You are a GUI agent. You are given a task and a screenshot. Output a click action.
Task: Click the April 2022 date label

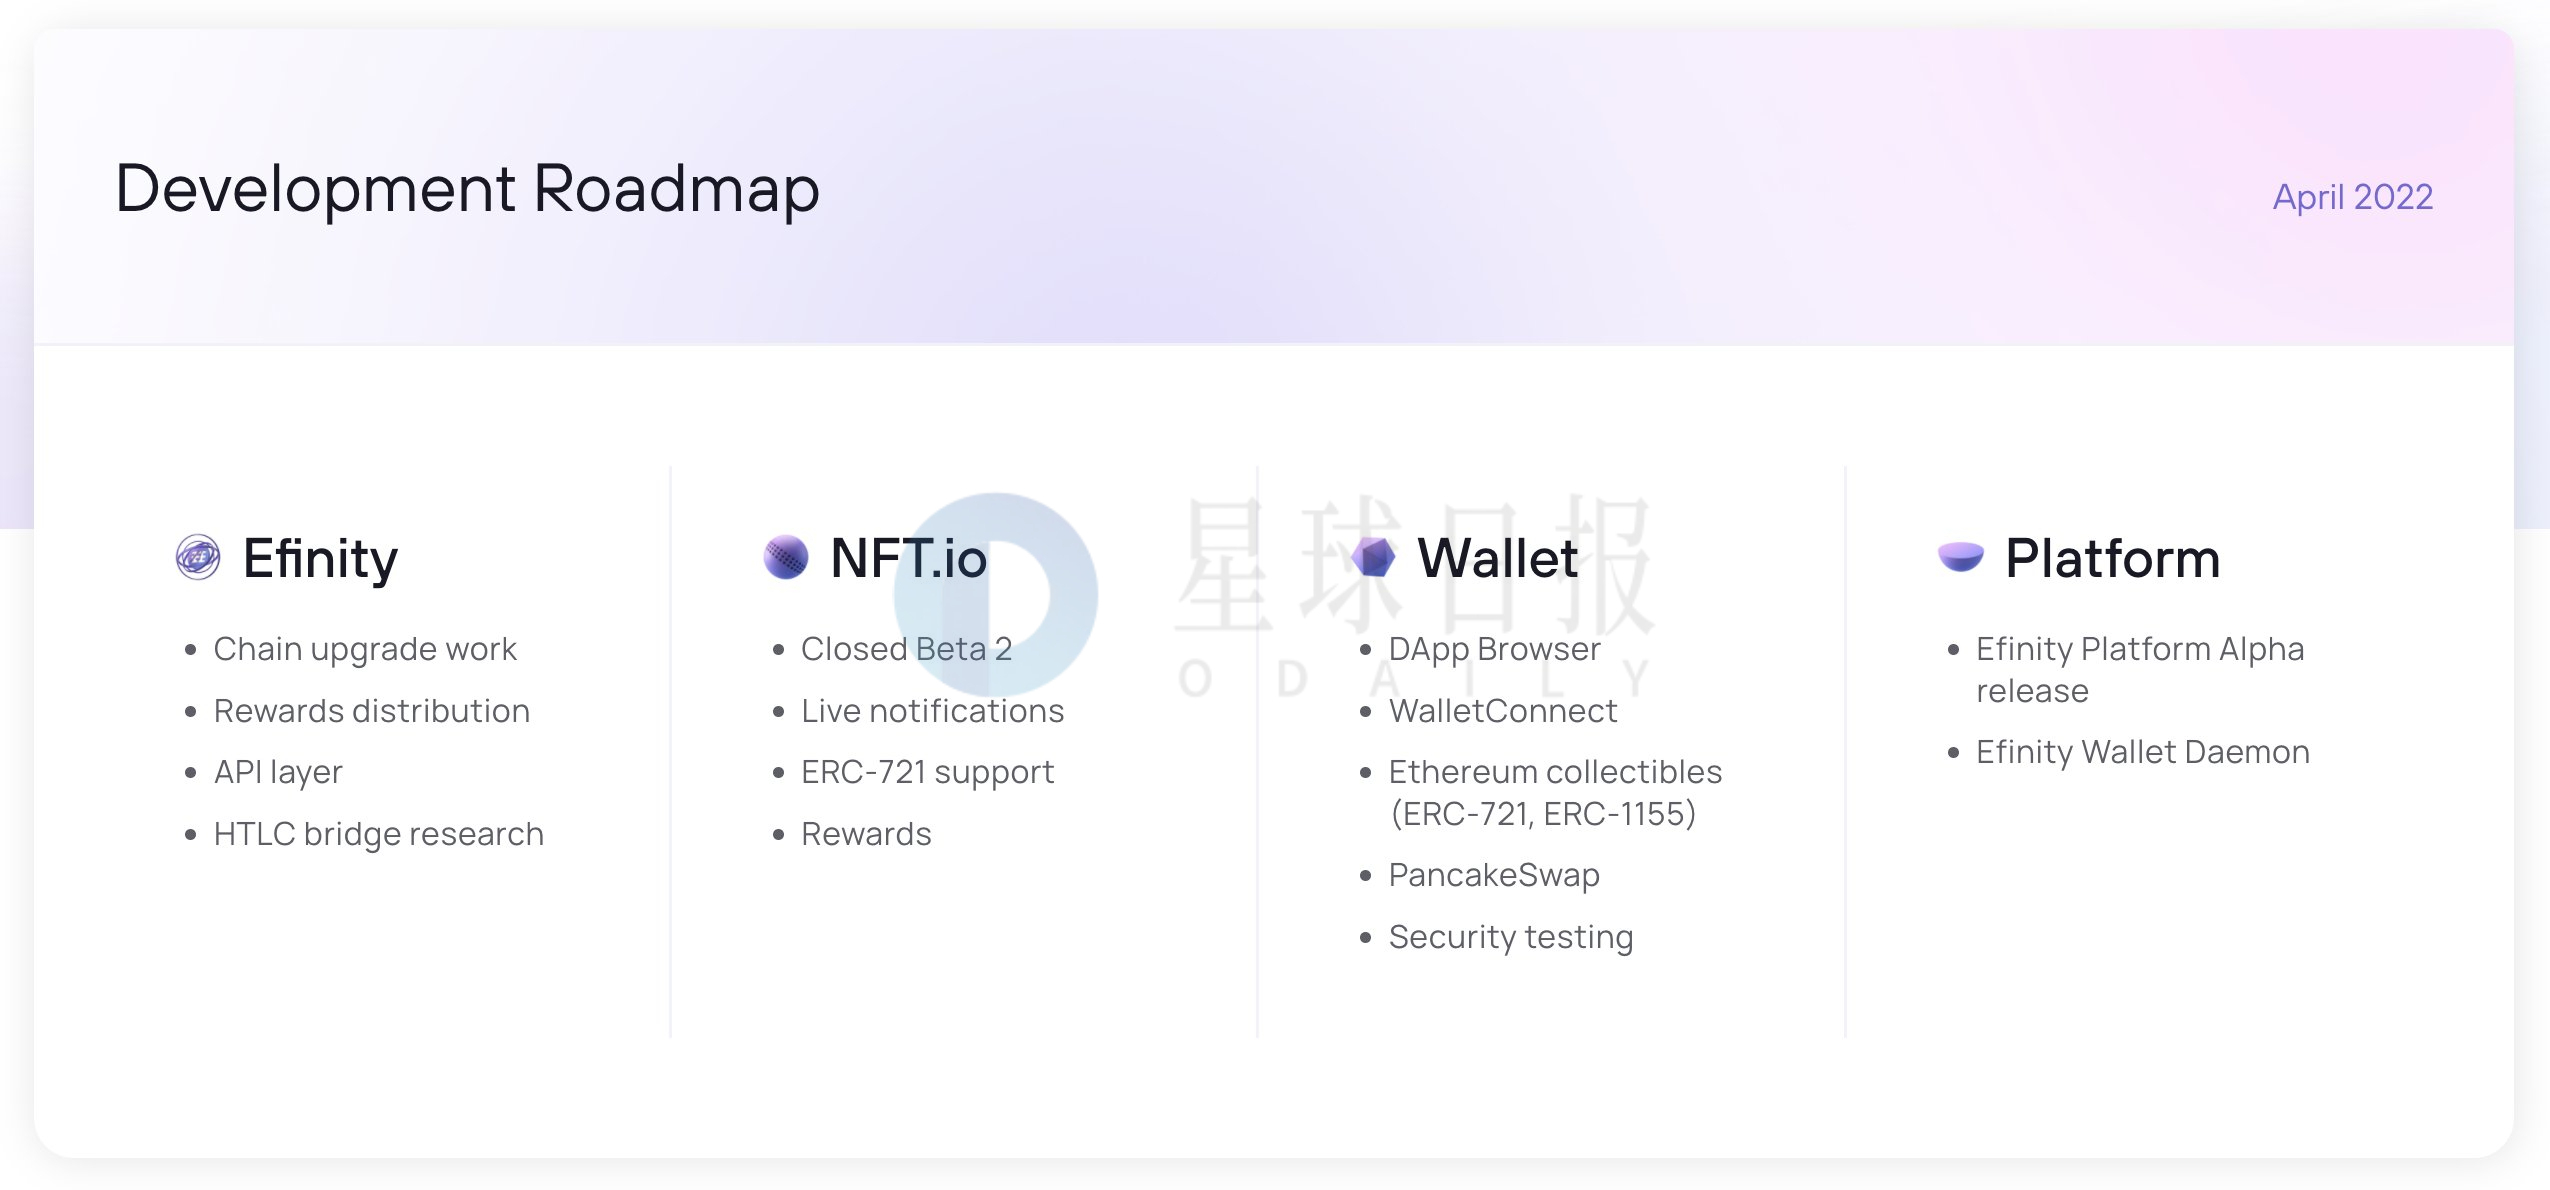2352,197
